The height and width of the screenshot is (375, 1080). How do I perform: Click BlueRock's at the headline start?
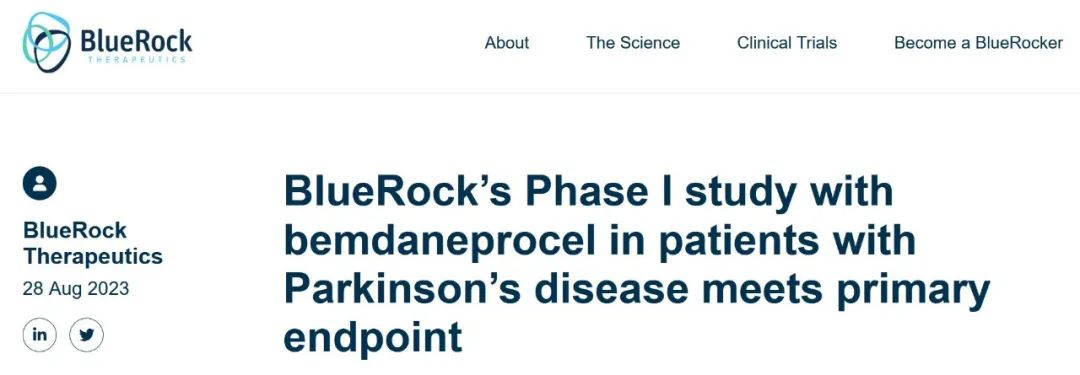coord(397,191)
